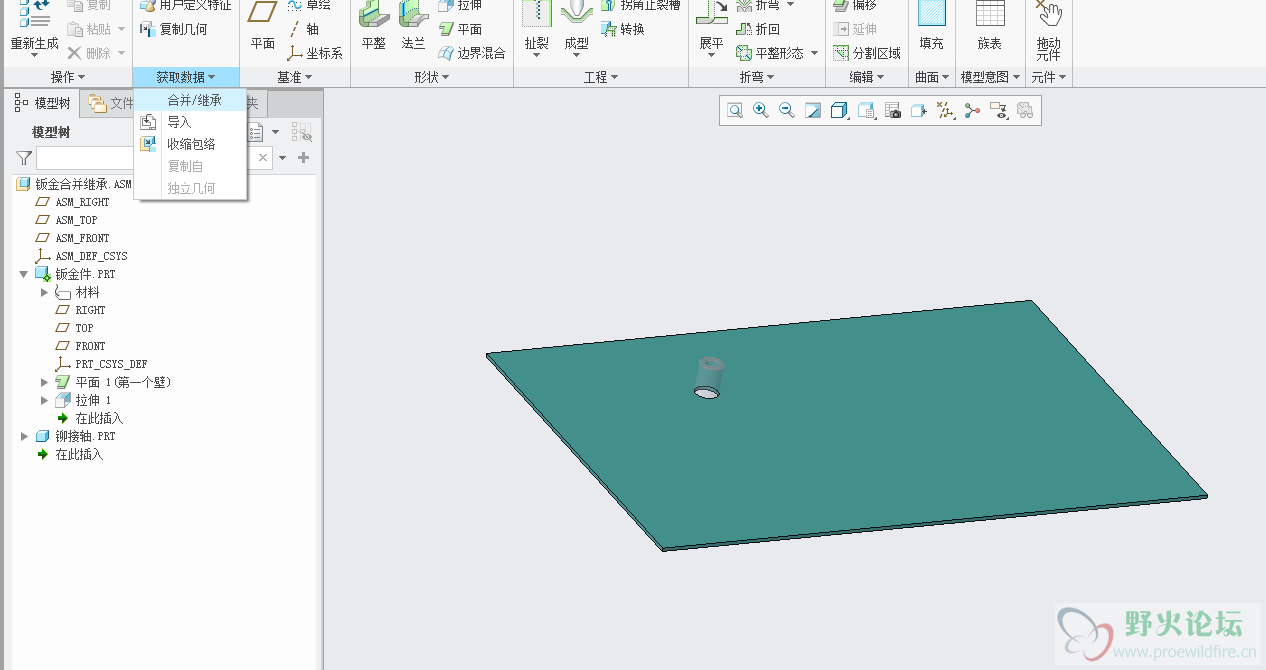The height and width of the screenshot is (670, 1266).
Task: Expand the Engineering (工程) group dropdown
Action: point(601,77)
